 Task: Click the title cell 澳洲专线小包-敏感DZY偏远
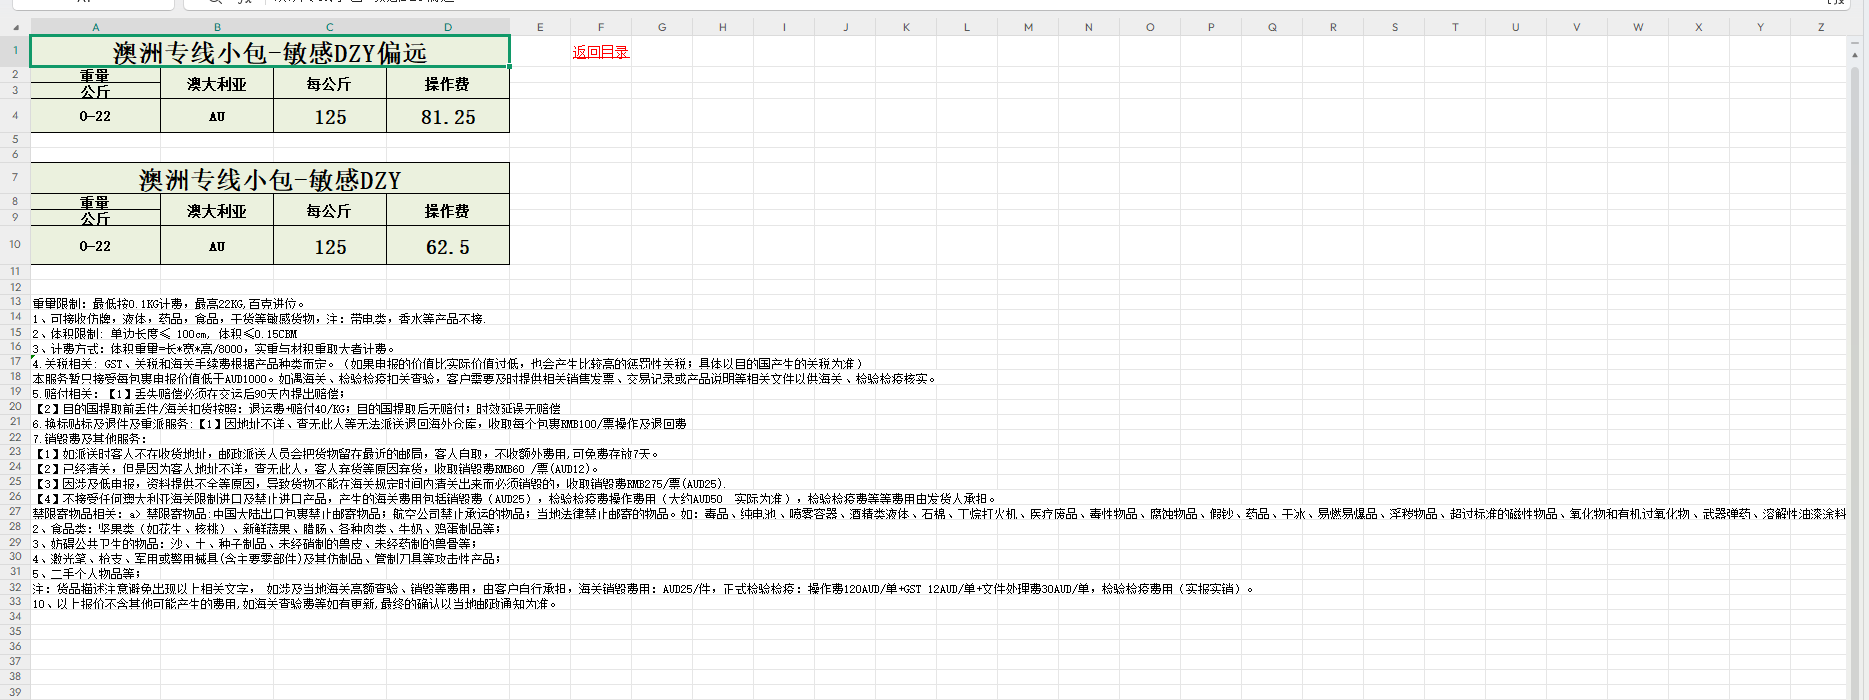pyautogui.click(x=269, y=52)
